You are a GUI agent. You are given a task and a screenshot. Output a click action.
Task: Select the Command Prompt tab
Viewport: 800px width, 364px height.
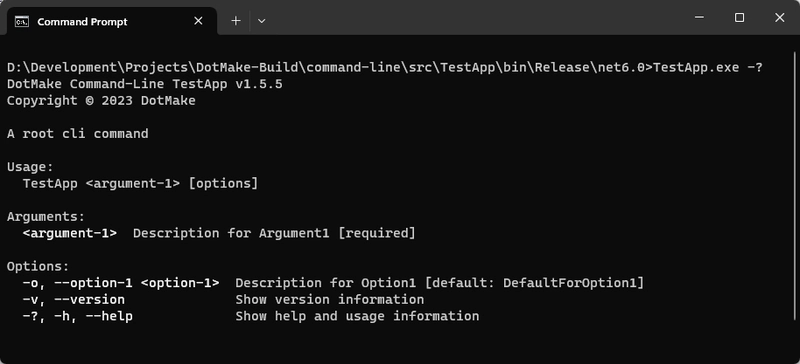(109, 21)
